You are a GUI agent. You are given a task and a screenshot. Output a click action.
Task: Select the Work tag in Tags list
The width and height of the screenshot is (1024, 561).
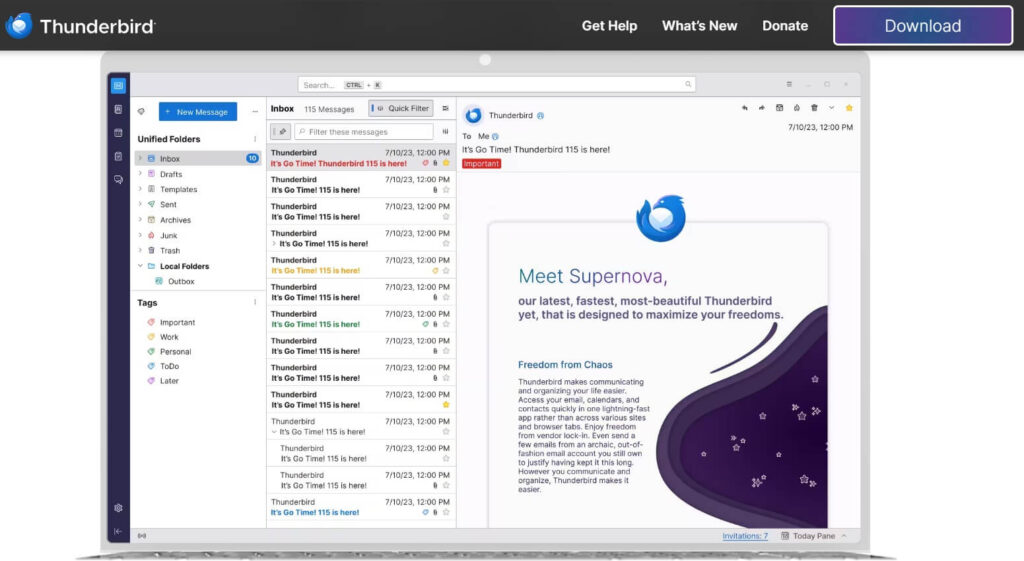click(163, 337)
